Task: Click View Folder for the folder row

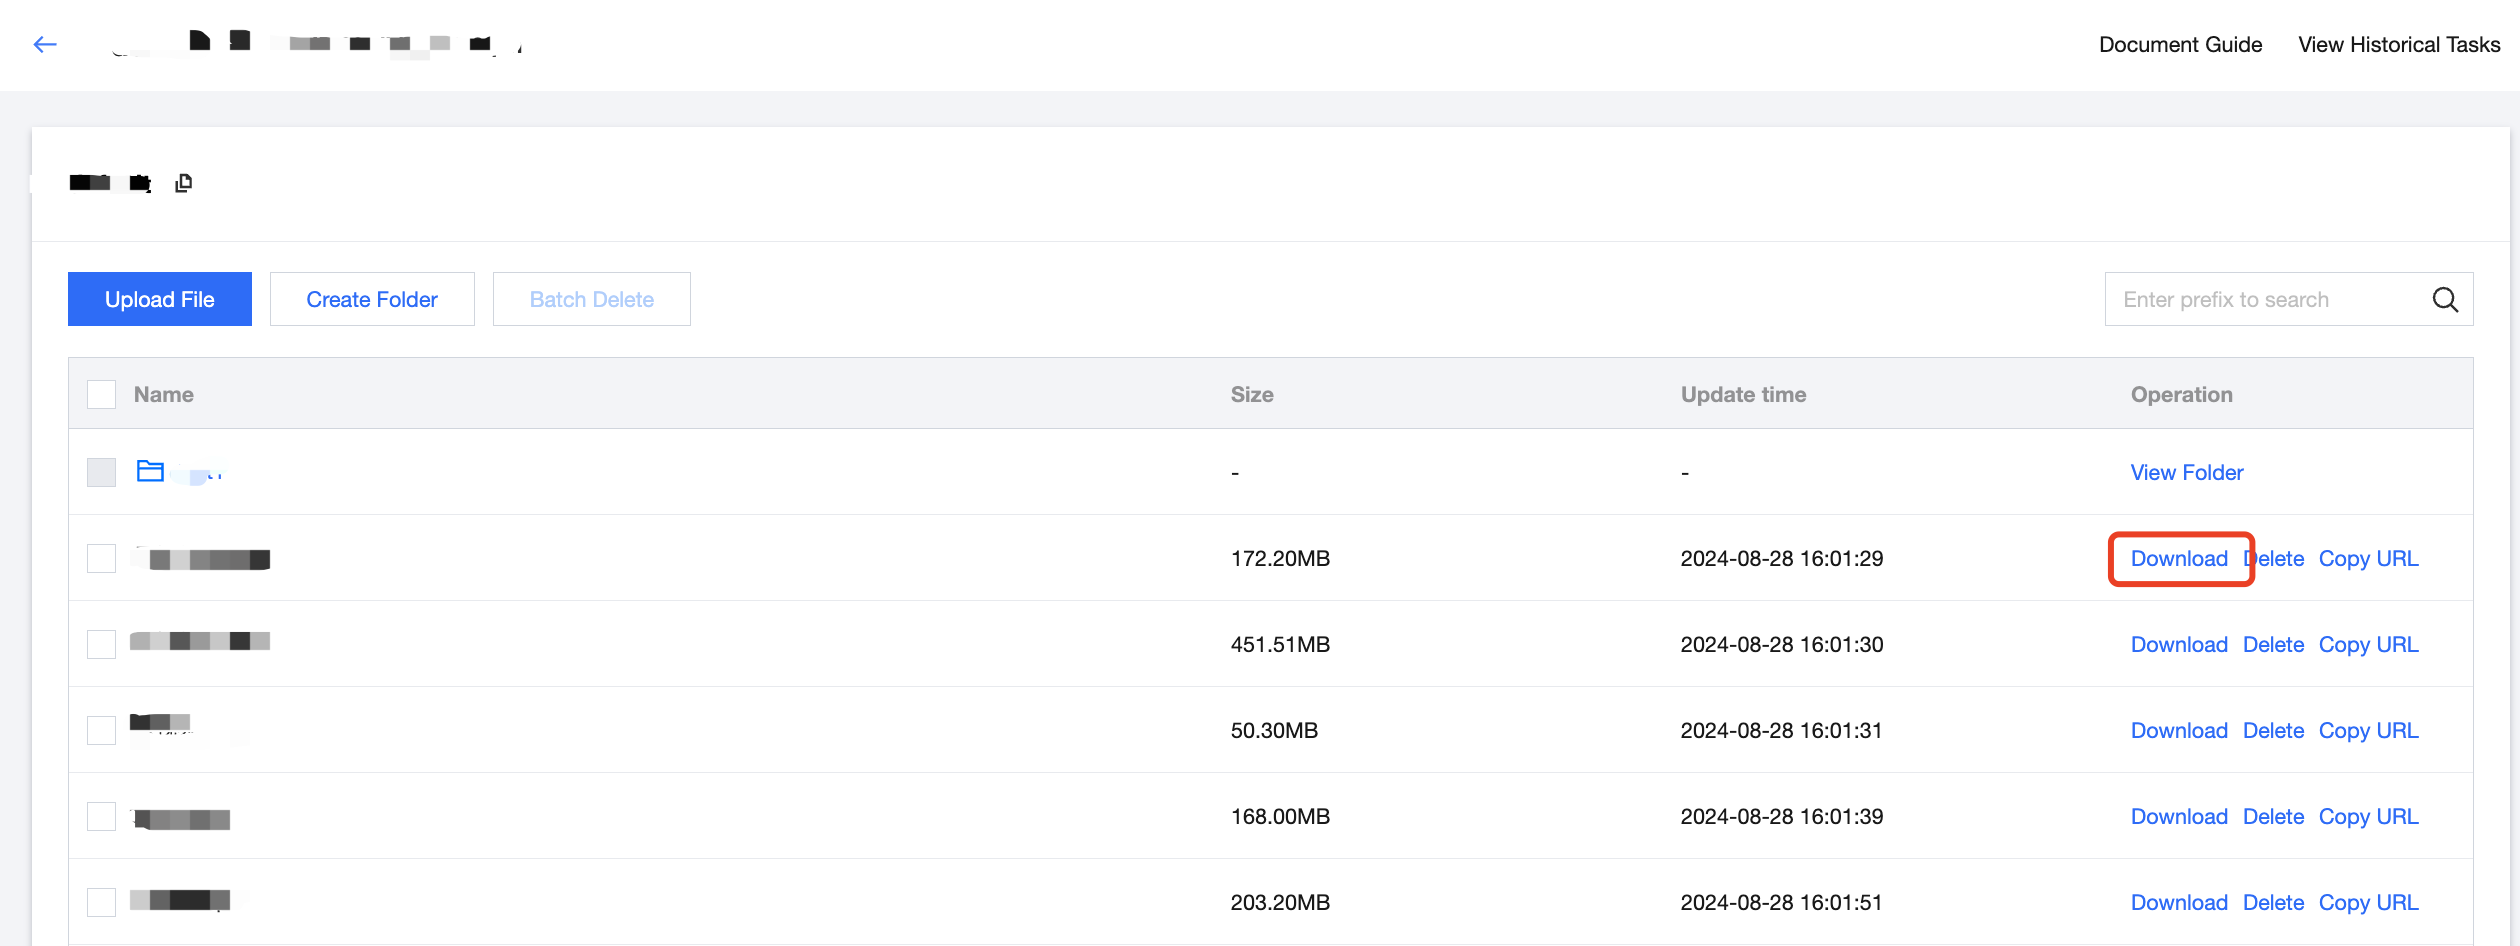Action: [x=2186, y=472]
